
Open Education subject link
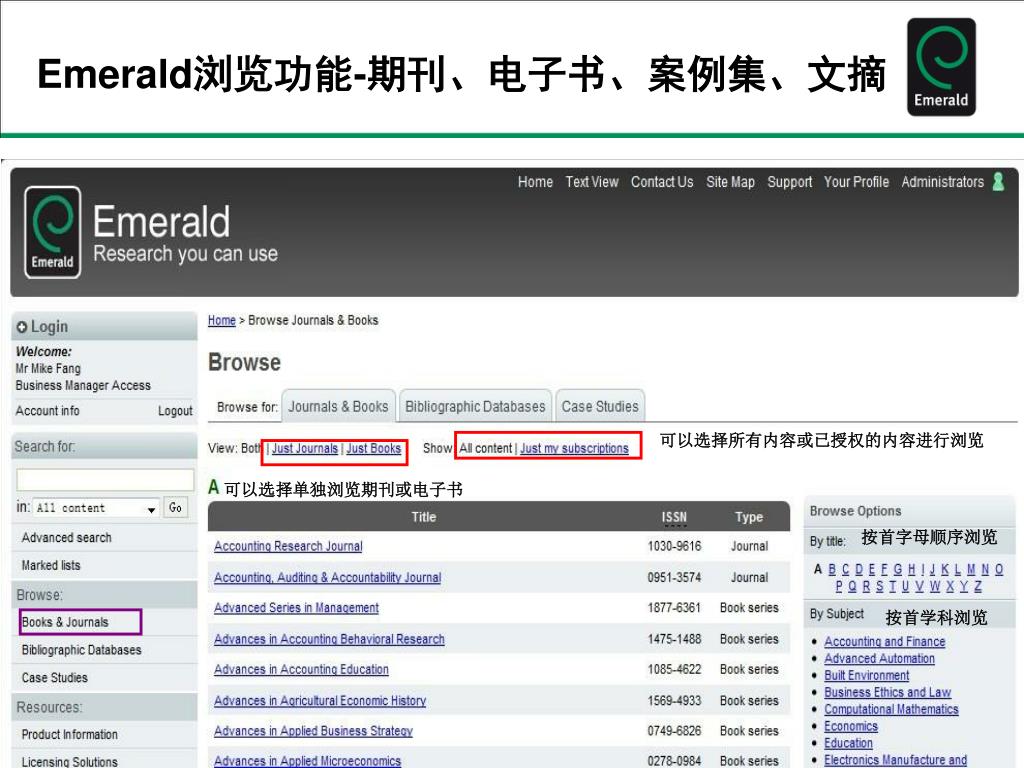point(848,744)
